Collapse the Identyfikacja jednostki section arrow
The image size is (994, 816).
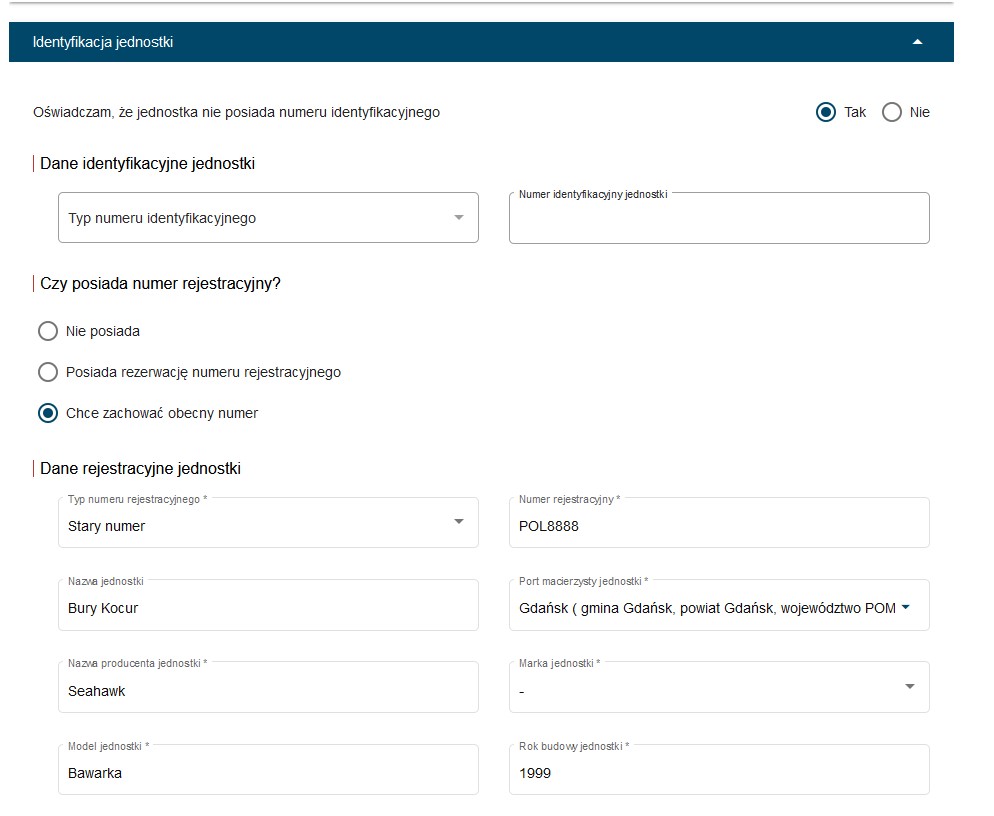click(x=917, y=42)
